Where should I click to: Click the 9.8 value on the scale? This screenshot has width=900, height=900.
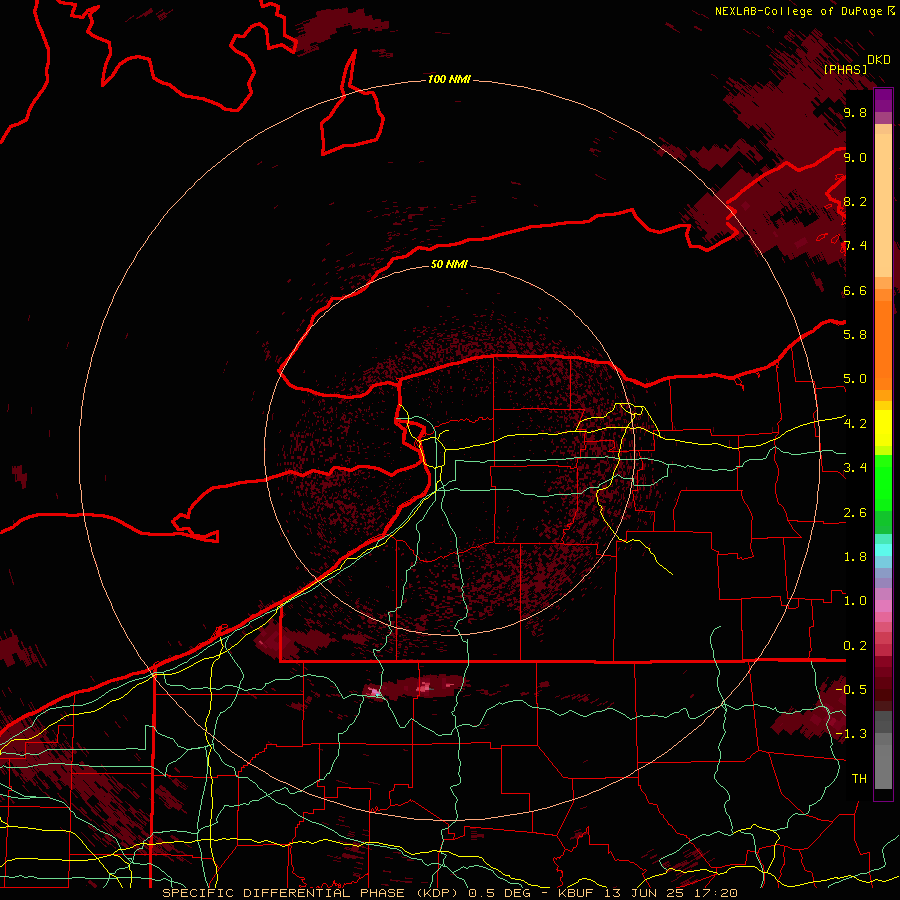click(855, 112)
